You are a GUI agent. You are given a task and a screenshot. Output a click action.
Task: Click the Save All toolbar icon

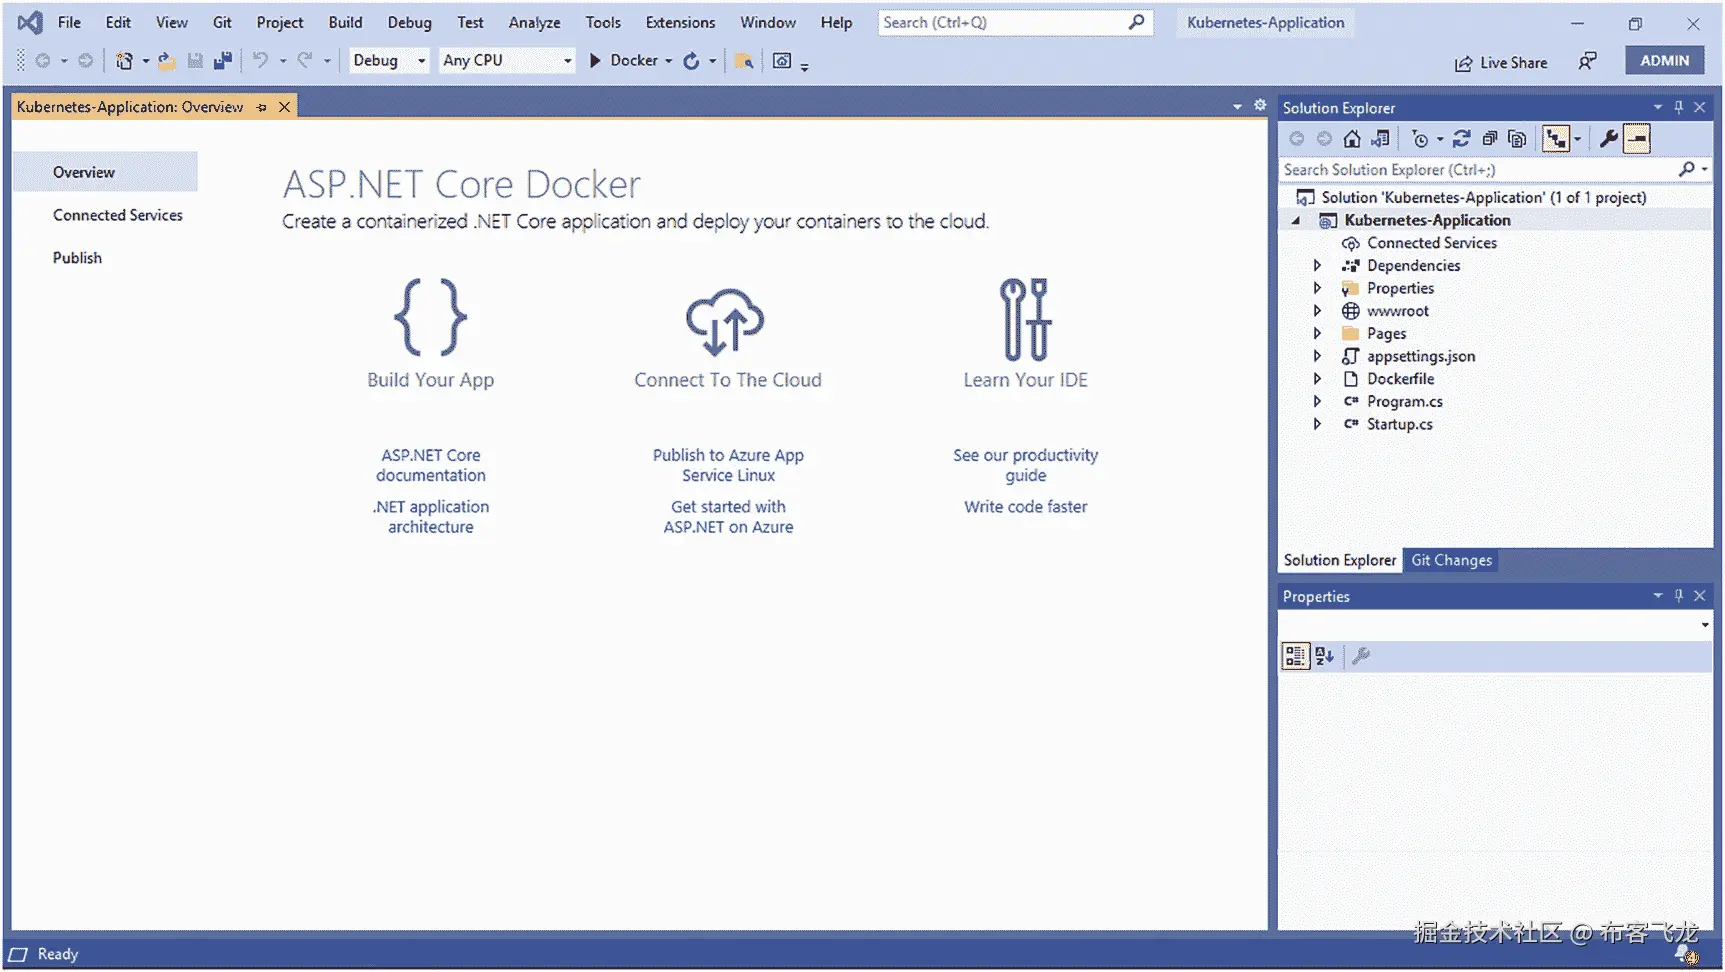click(x=223, y=61)
